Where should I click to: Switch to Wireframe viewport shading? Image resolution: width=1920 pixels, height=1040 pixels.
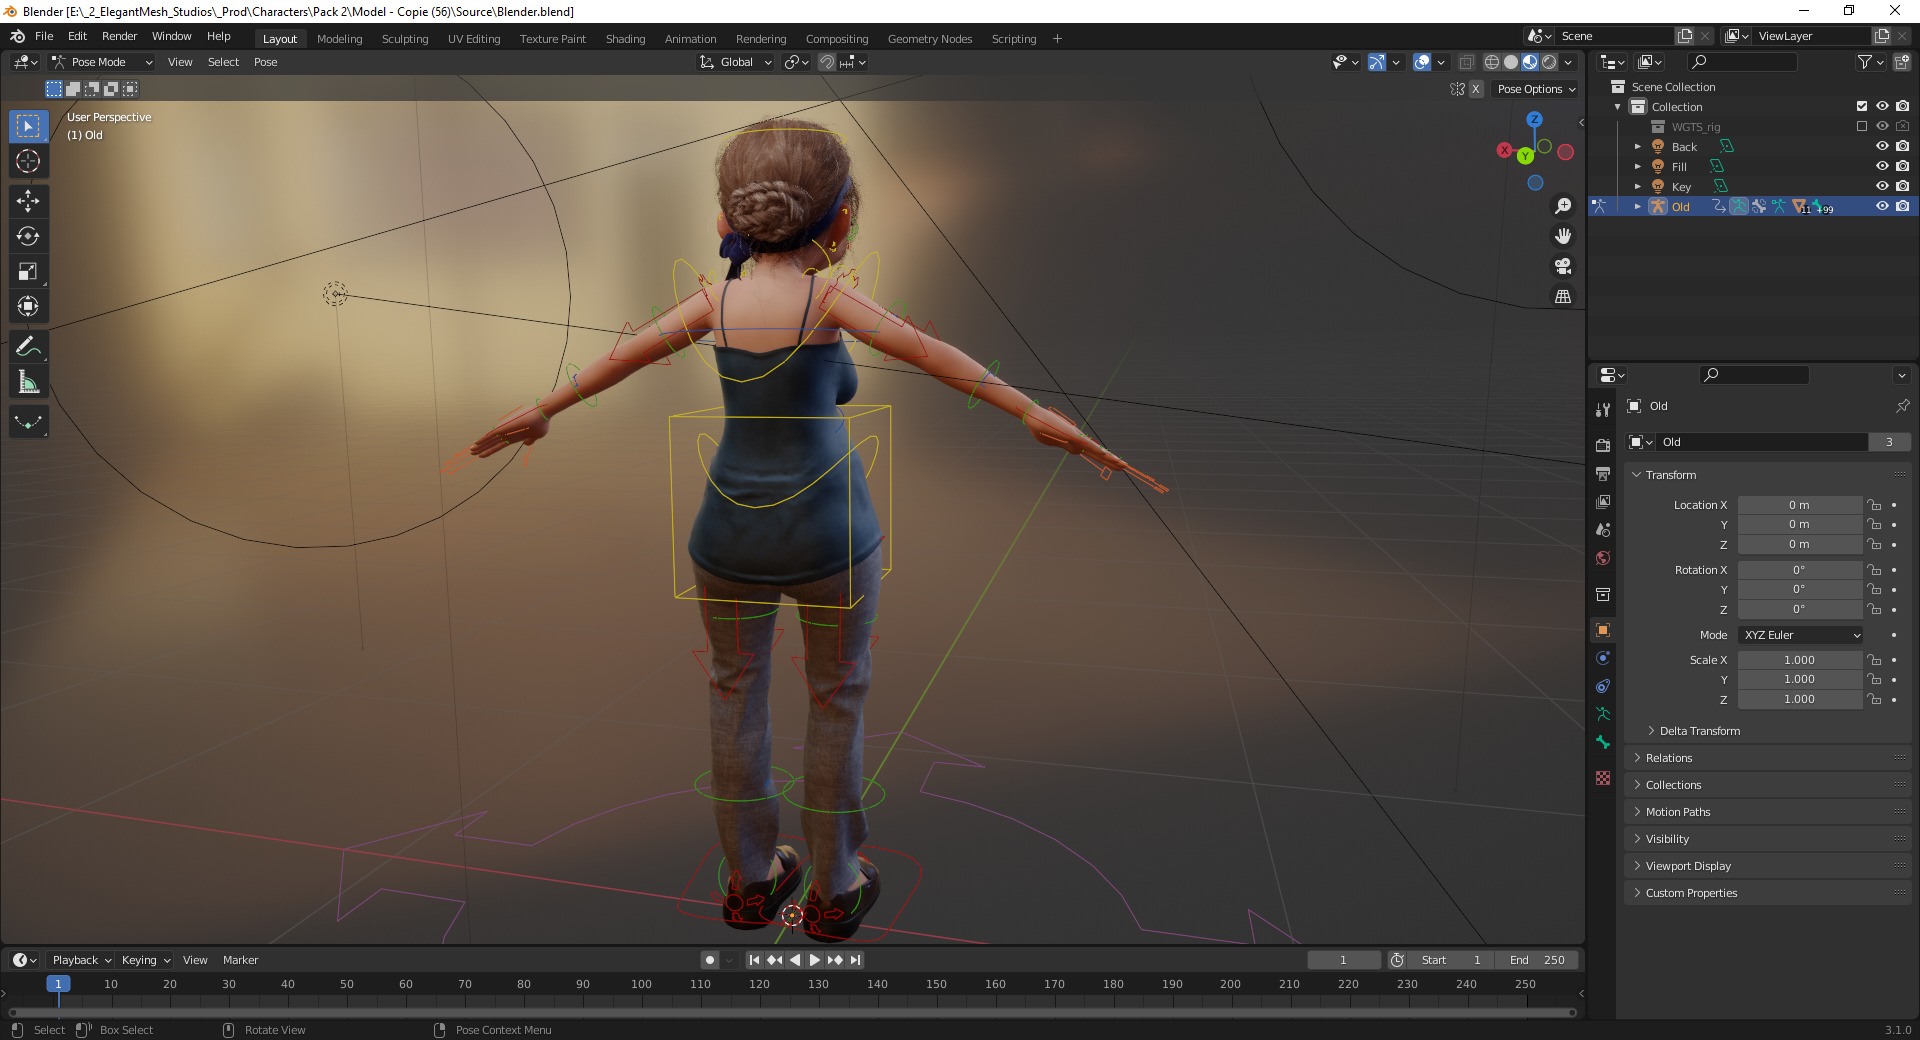click(1492, 62)
